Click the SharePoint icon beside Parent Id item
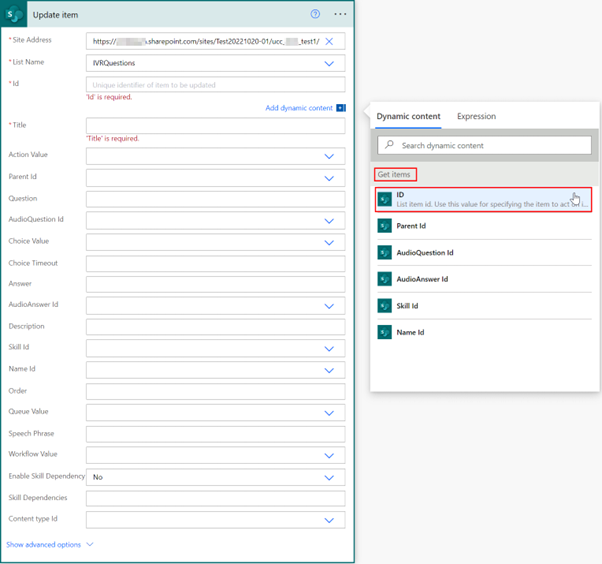Viewport: 602px width, 564px height. (x=384, y=226)
